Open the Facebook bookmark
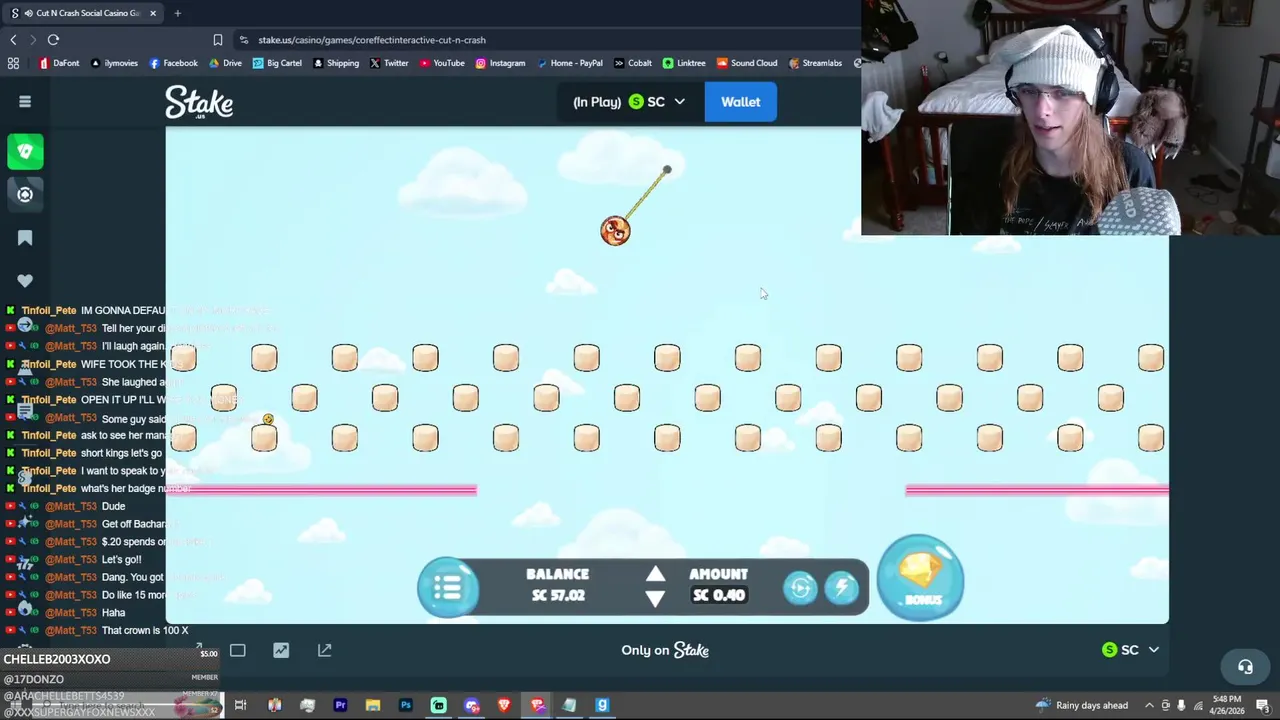The image size is (1280, 720). coord(173,63)
